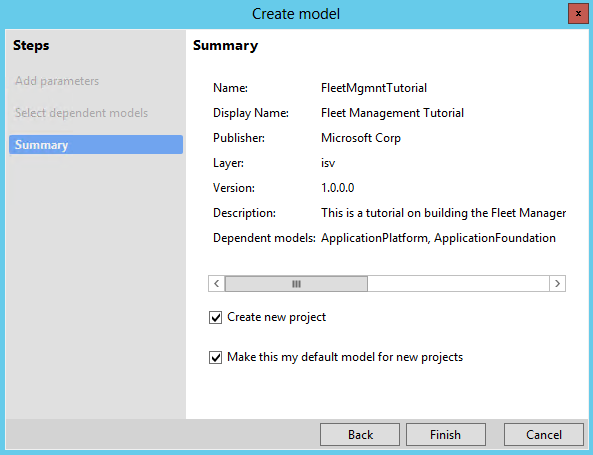Click the horizontal scrollbar thumb
Screen dimensions: 593x455
pyautogui.click(x=296, y=284)
